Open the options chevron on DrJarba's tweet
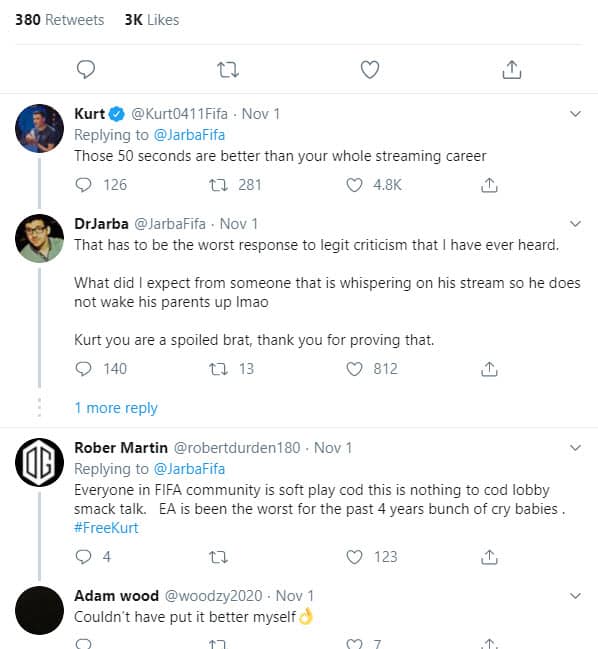The image size is (598, 649). point(575,224)
